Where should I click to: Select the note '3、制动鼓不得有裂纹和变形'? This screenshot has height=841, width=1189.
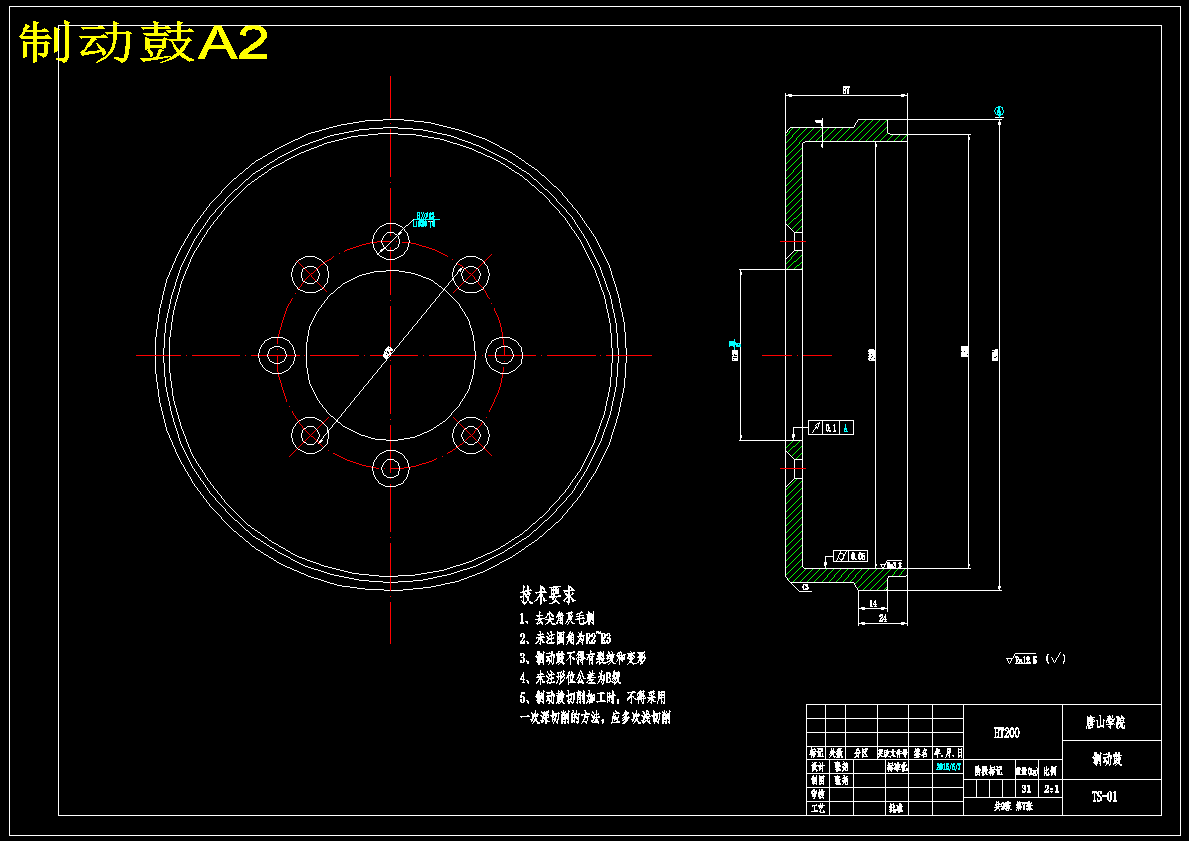click(582, 658)
